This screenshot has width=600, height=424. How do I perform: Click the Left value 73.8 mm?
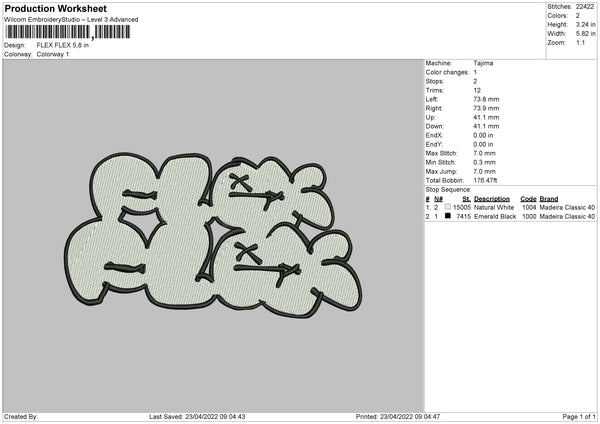pos(486,99)
